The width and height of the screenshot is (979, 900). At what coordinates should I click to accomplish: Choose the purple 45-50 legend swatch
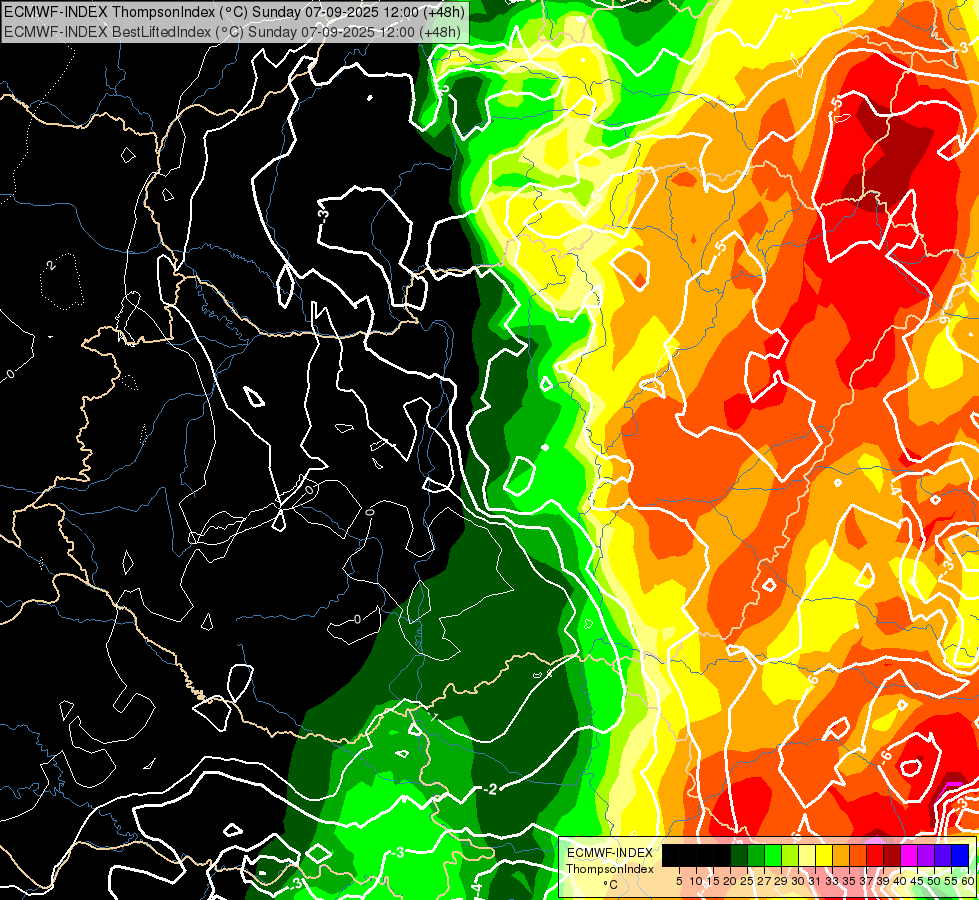[926, 855]
